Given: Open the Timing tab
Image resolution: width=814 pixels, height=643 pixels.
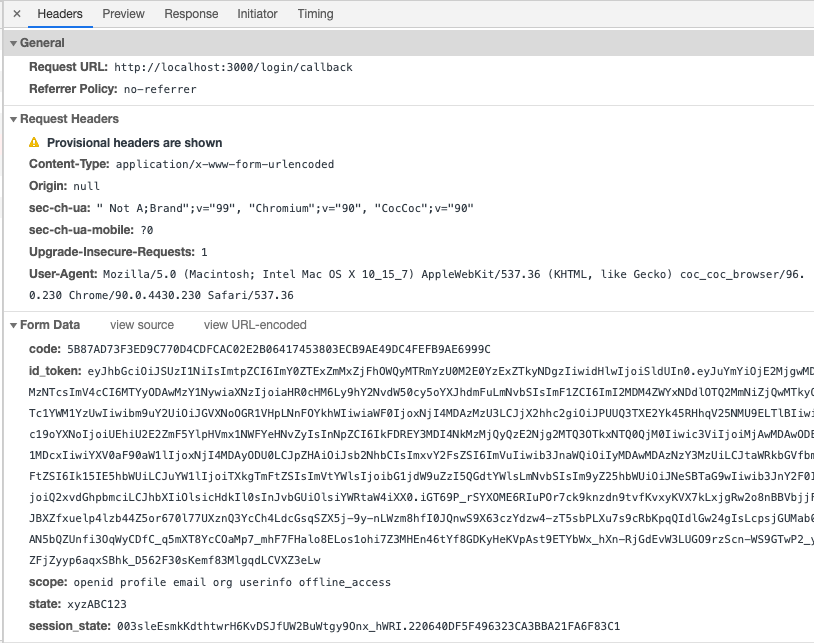Looking at the screenshot, I should tap(315, 14).
